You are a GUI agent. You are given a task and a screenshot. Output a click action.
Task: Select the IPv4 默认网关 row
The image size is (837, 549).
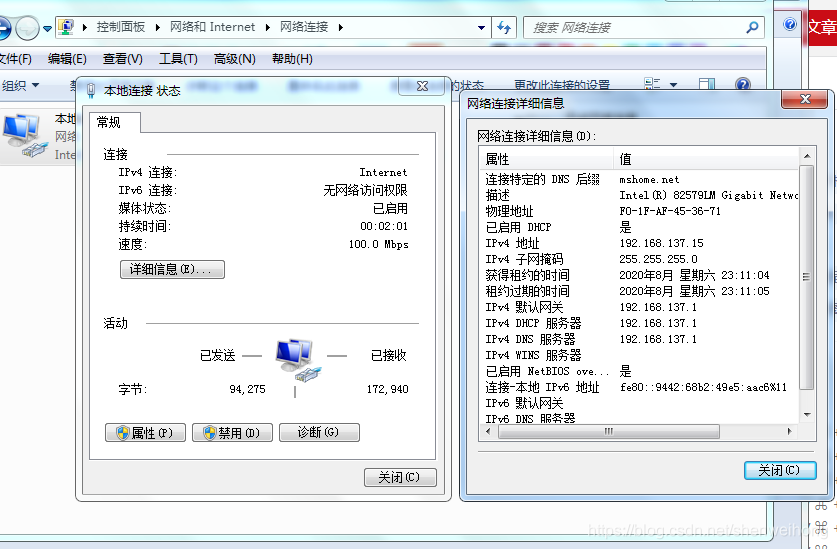tap(639, 307)
